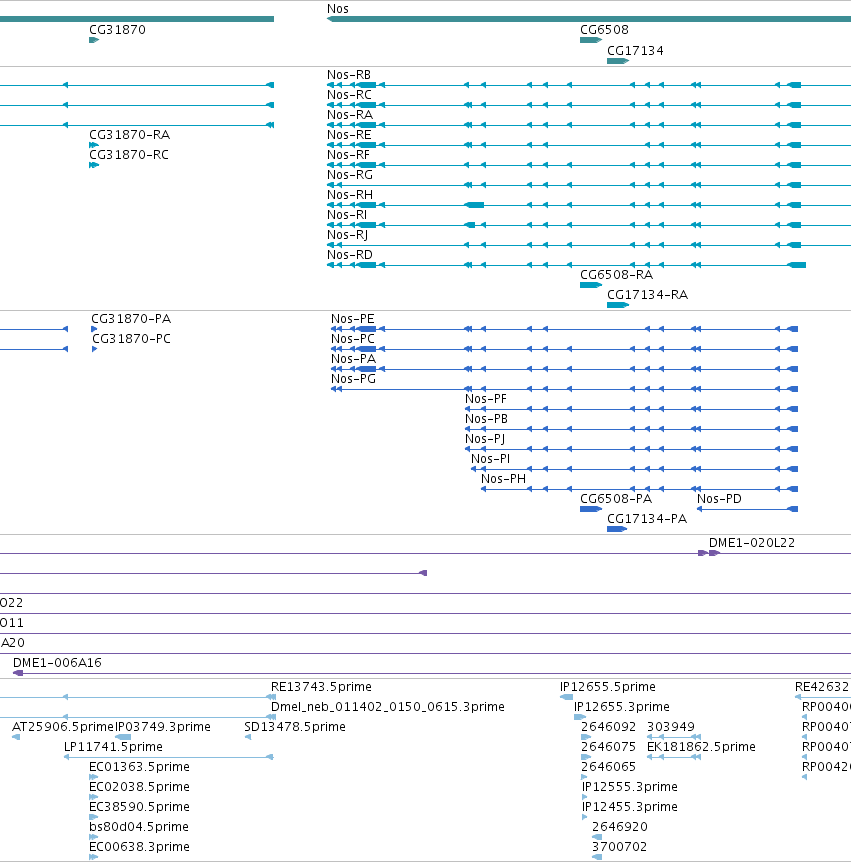Click the IP12455.3prime EST
Viewport: 851px width, 862px height.
pos(629,806)
